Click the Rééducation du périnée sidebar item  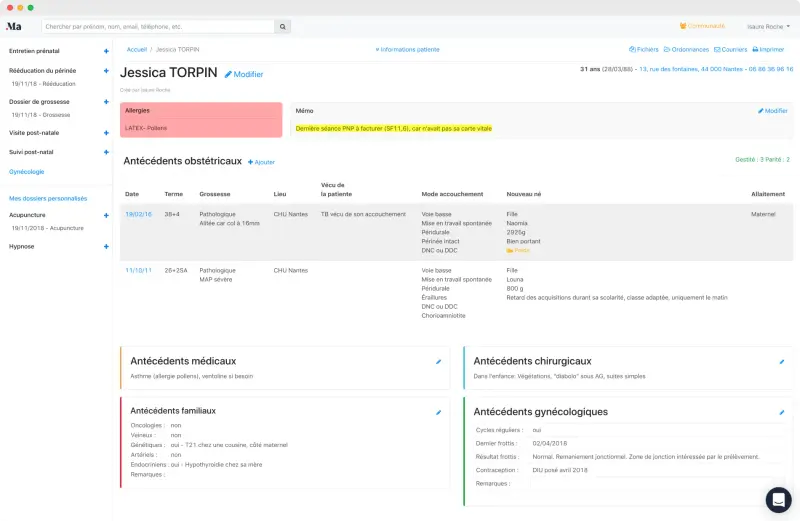(42, 71)
